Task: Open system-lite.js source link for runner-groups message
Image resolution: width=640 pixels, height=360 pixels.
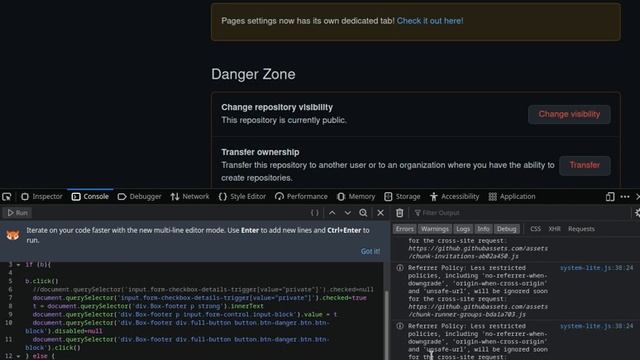Action: coord(596,268)
